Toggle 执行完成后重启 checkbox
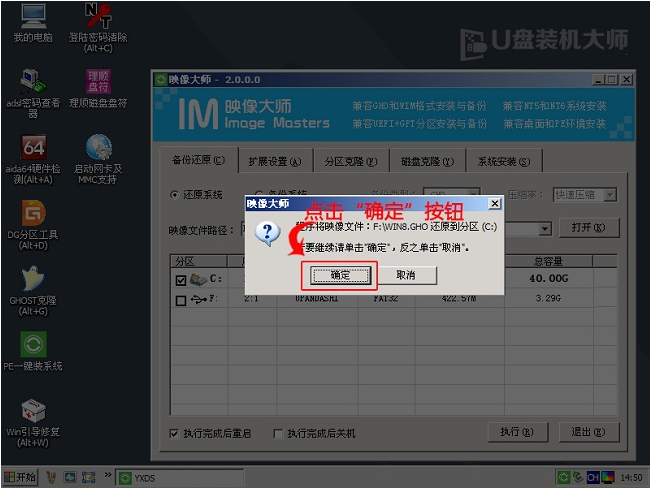 tap(174, 433)
